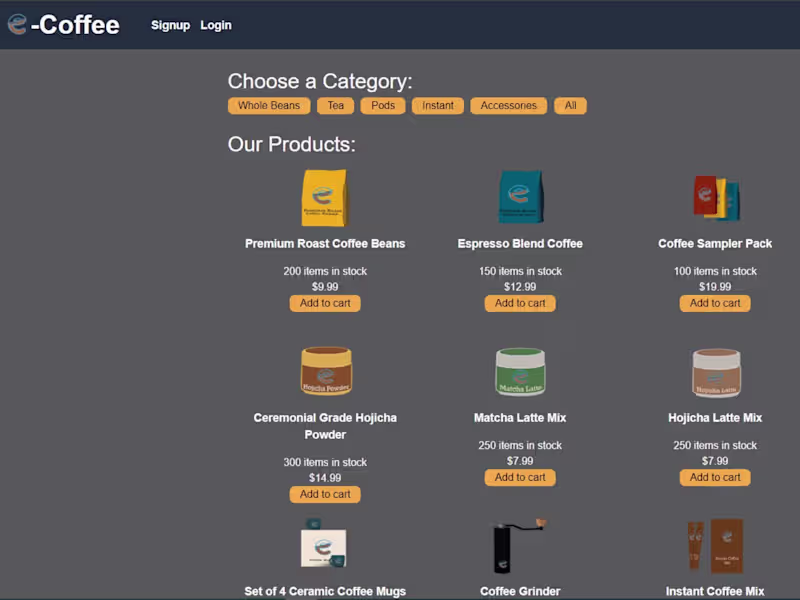Select the Pods category filter
Screen dimensions: 800x600
(383, 106)
